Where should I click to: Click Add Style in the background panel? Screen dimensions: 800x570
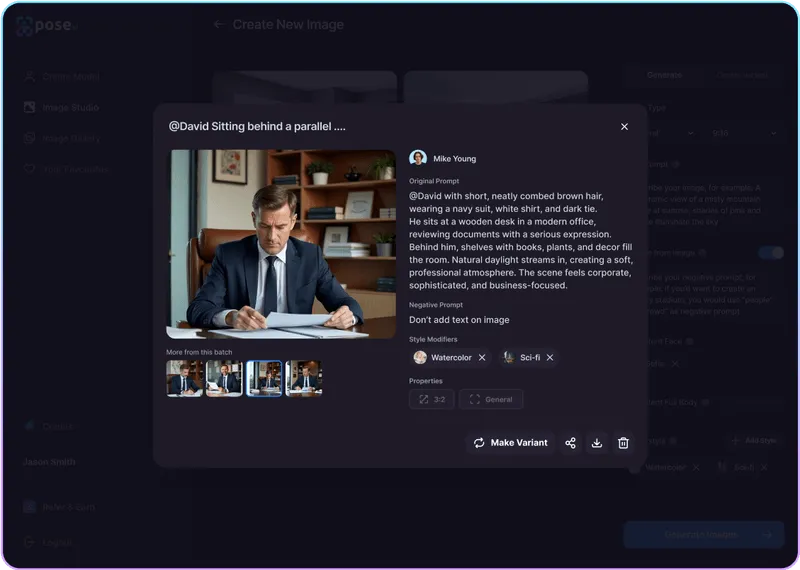pos(754,440)
